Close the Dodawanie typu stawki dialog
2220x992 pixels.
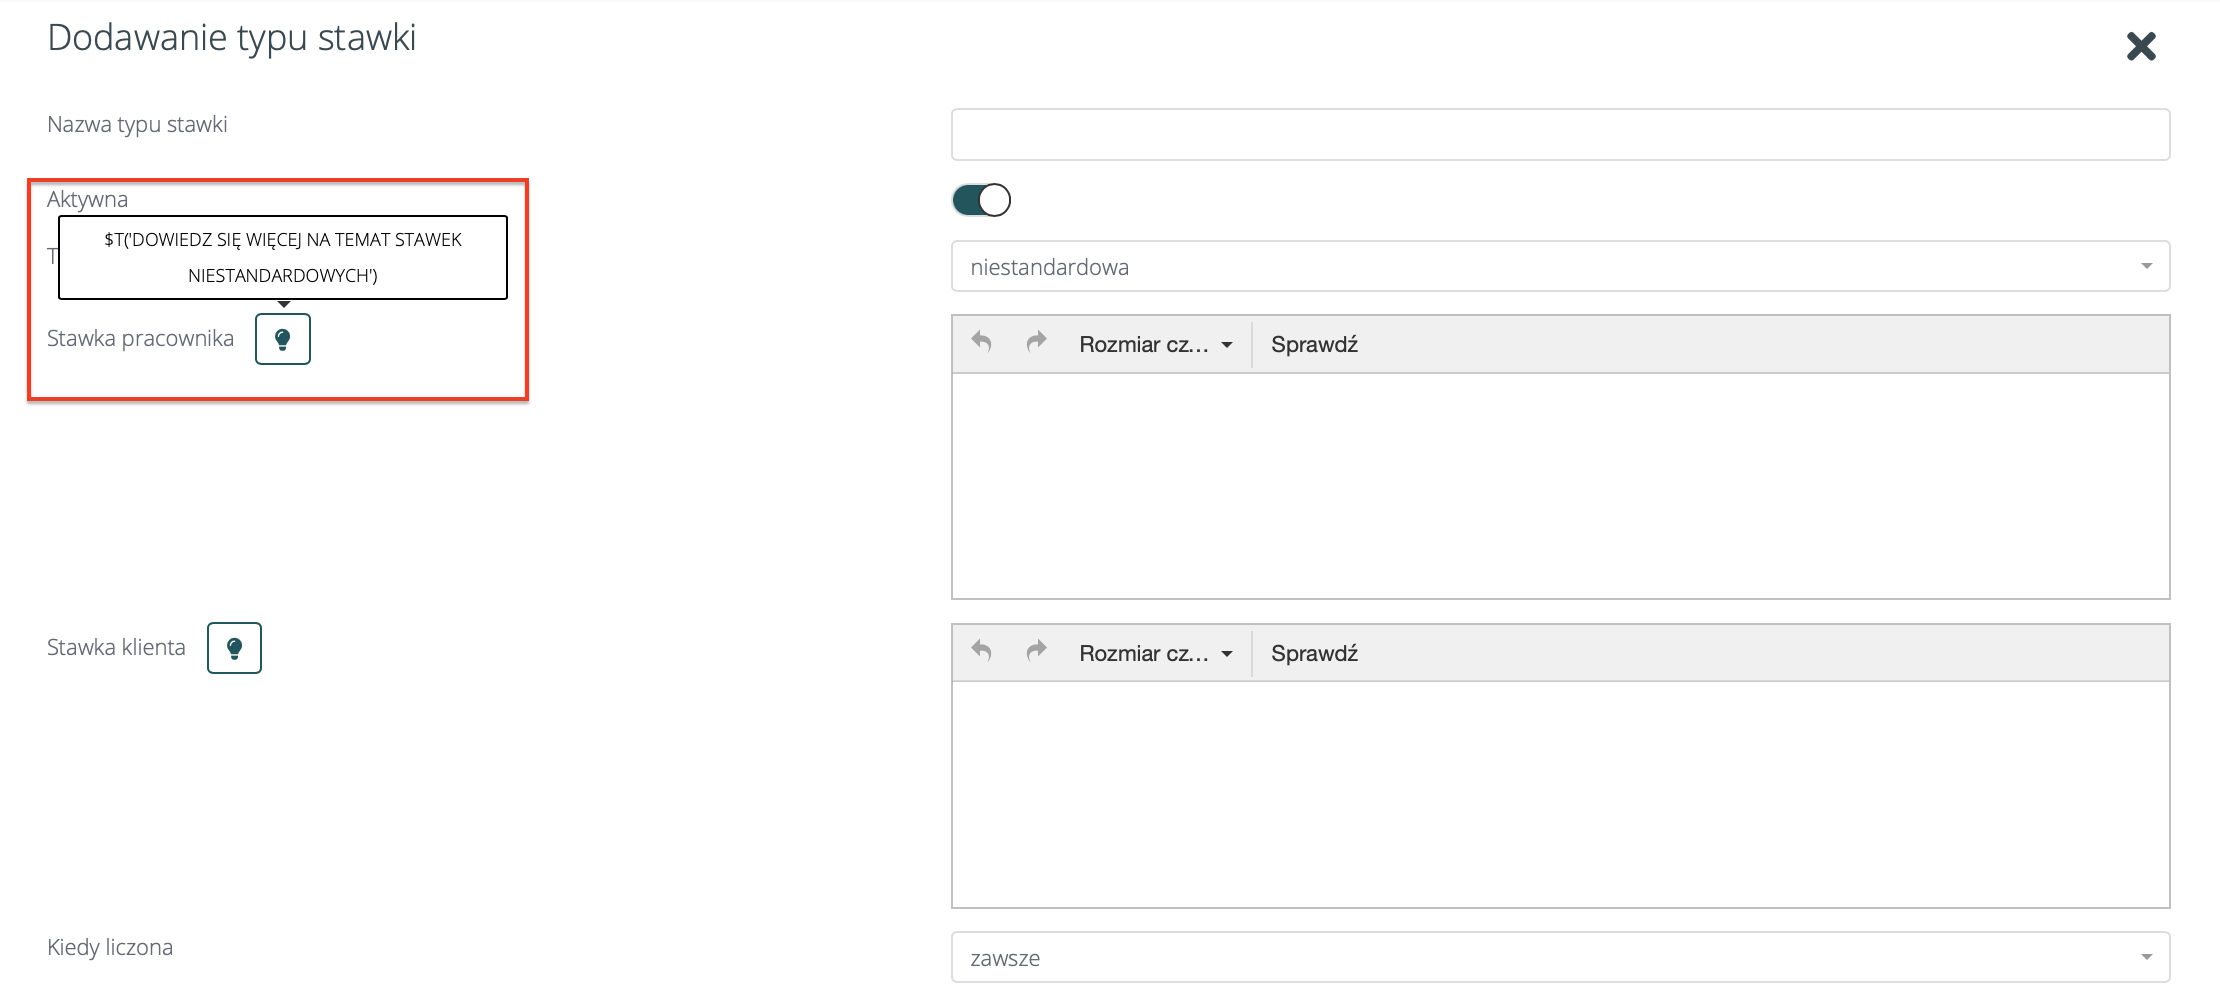pos(2140,46)
